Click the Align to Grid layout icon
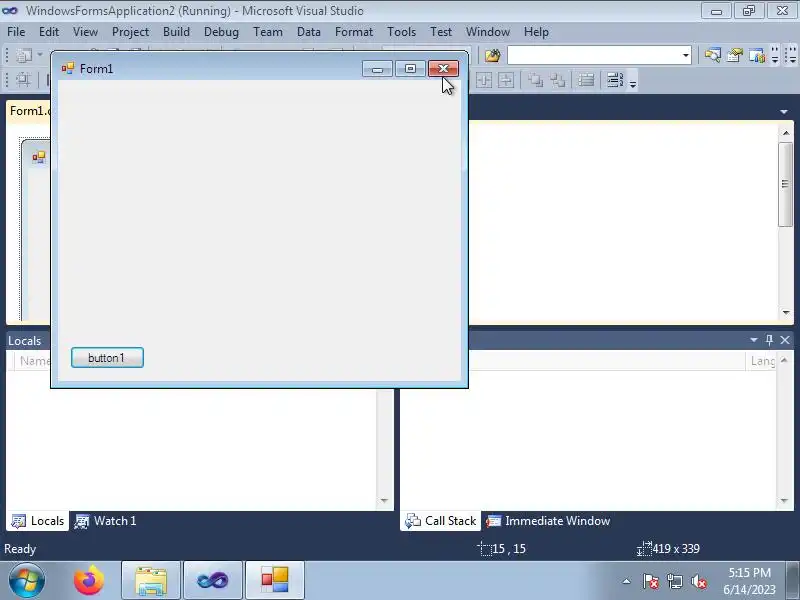The height and width of the screenshot is (600, 800). point(23,80)
